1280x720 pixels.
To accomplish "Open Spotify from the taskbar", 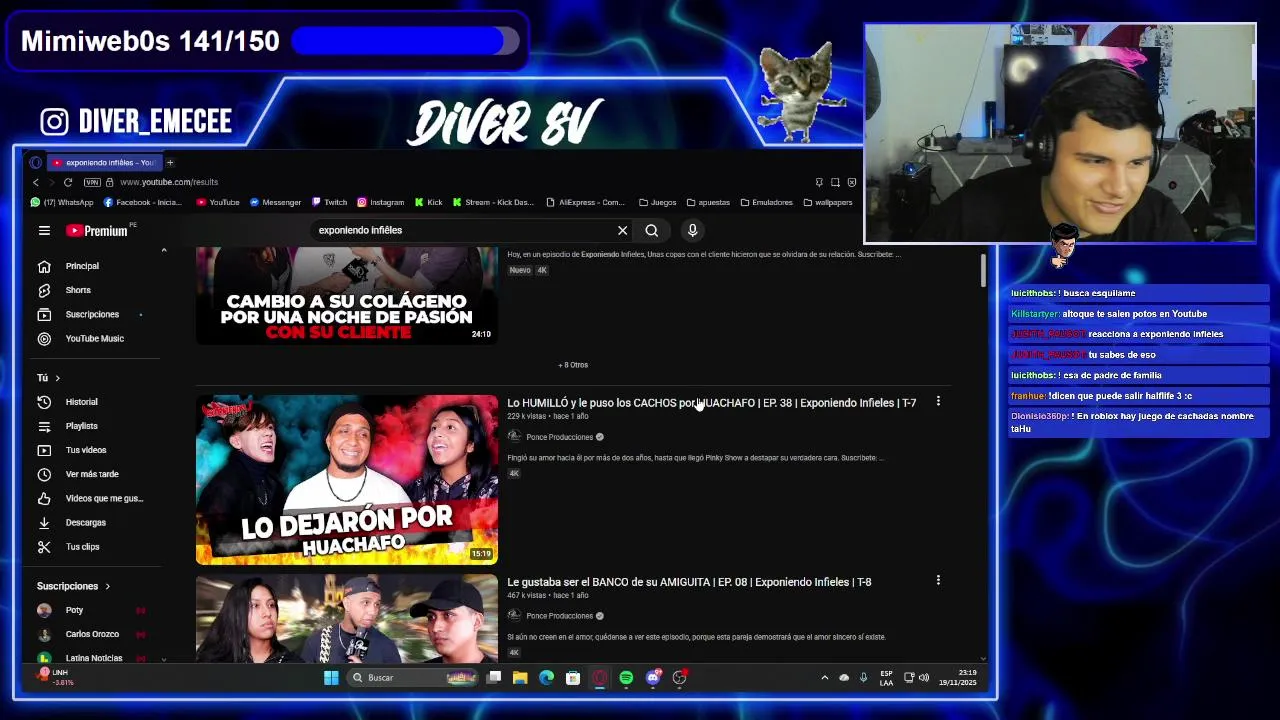I will (x=626, y=678).
